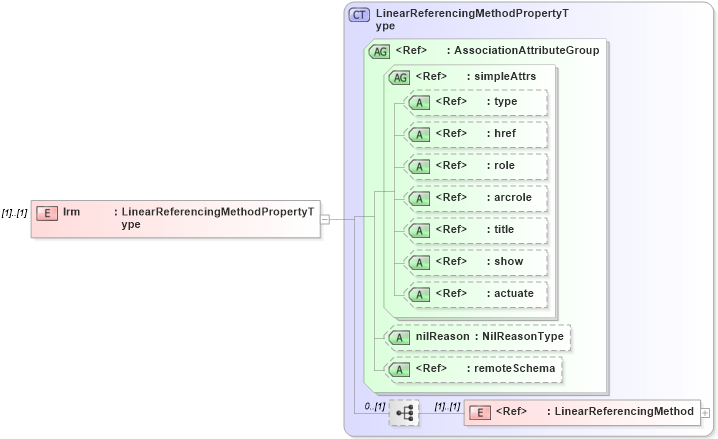Select the simpleAttrs label
Viewport: 718px width, 439px height.
pyautogui.click(x=505, y=76)
